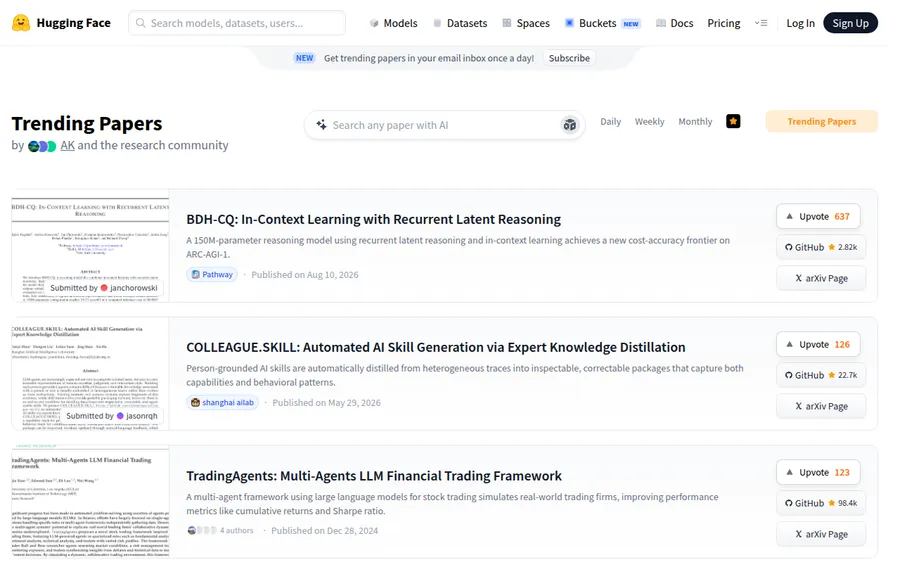Click the NEW badge beside Buckets
This screenshot has height=563, width=900.
pos(631,24)
